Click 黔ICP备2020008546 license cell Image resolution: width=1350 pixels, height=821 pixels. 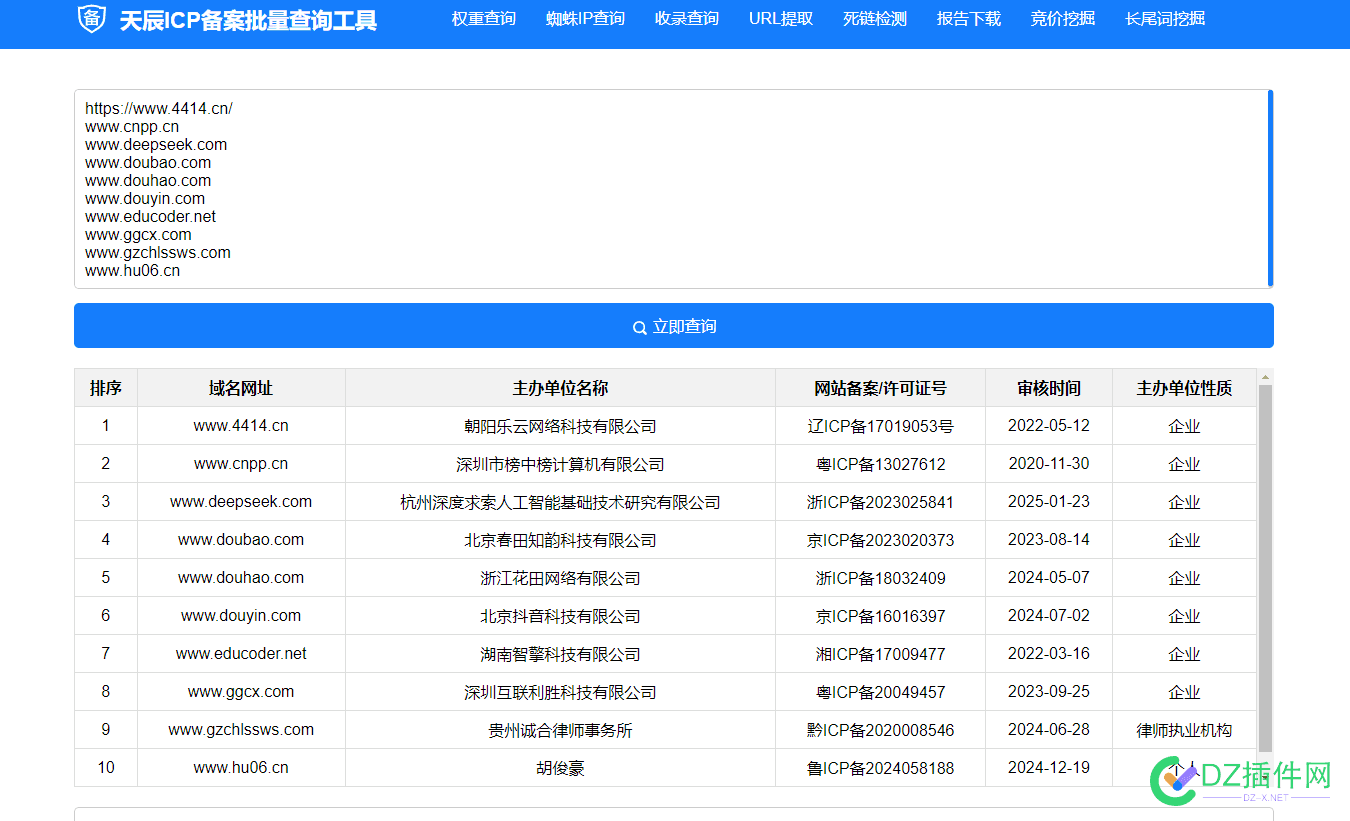pos(880,730)
